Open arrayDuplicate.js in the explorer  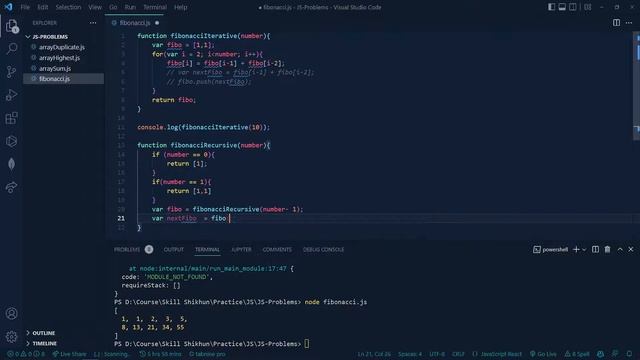click(62, 47)
